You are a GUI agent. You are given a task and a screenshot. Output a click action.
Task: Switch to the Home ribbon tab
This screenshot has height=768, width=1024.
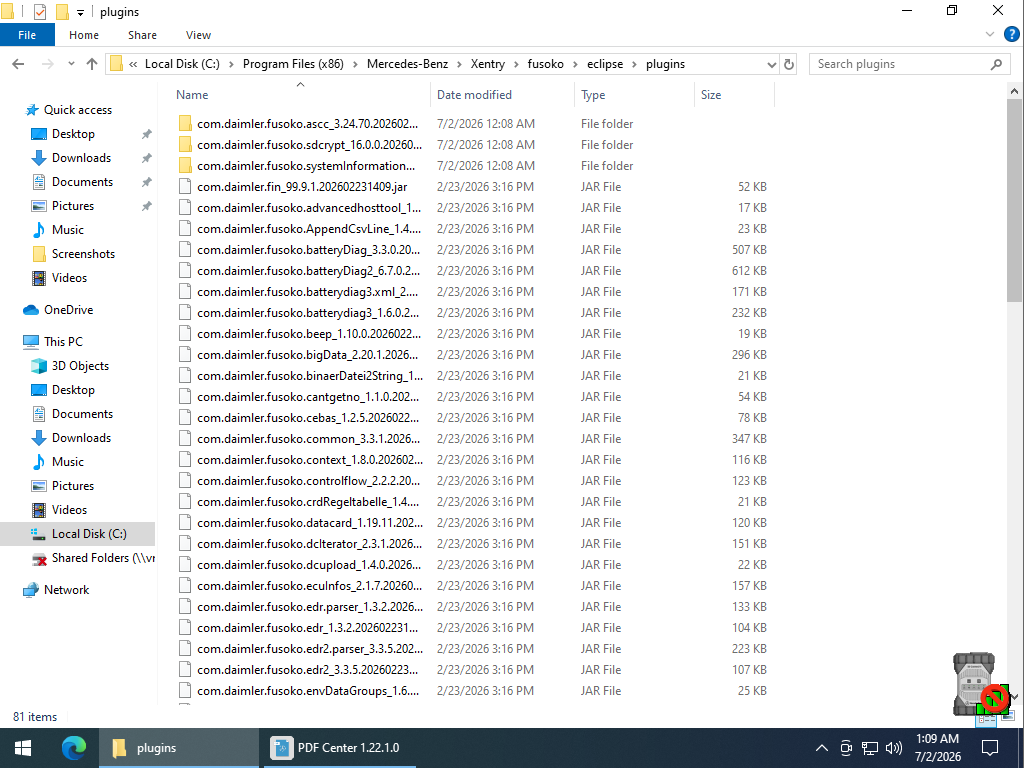tap(84, 35)
